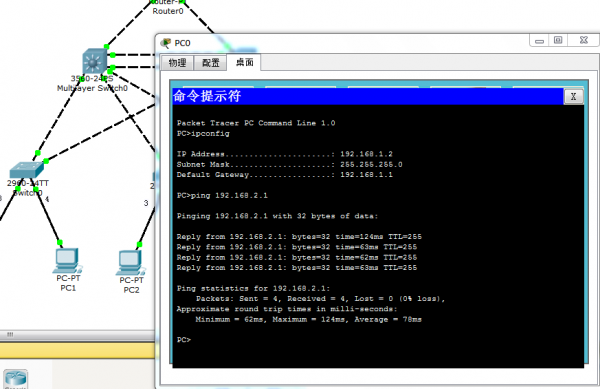Click the 'Ping statistics for 192.168.2.1' line
Image resolution: width=600 pixels, height=389 pixels.
coord(253,288)
